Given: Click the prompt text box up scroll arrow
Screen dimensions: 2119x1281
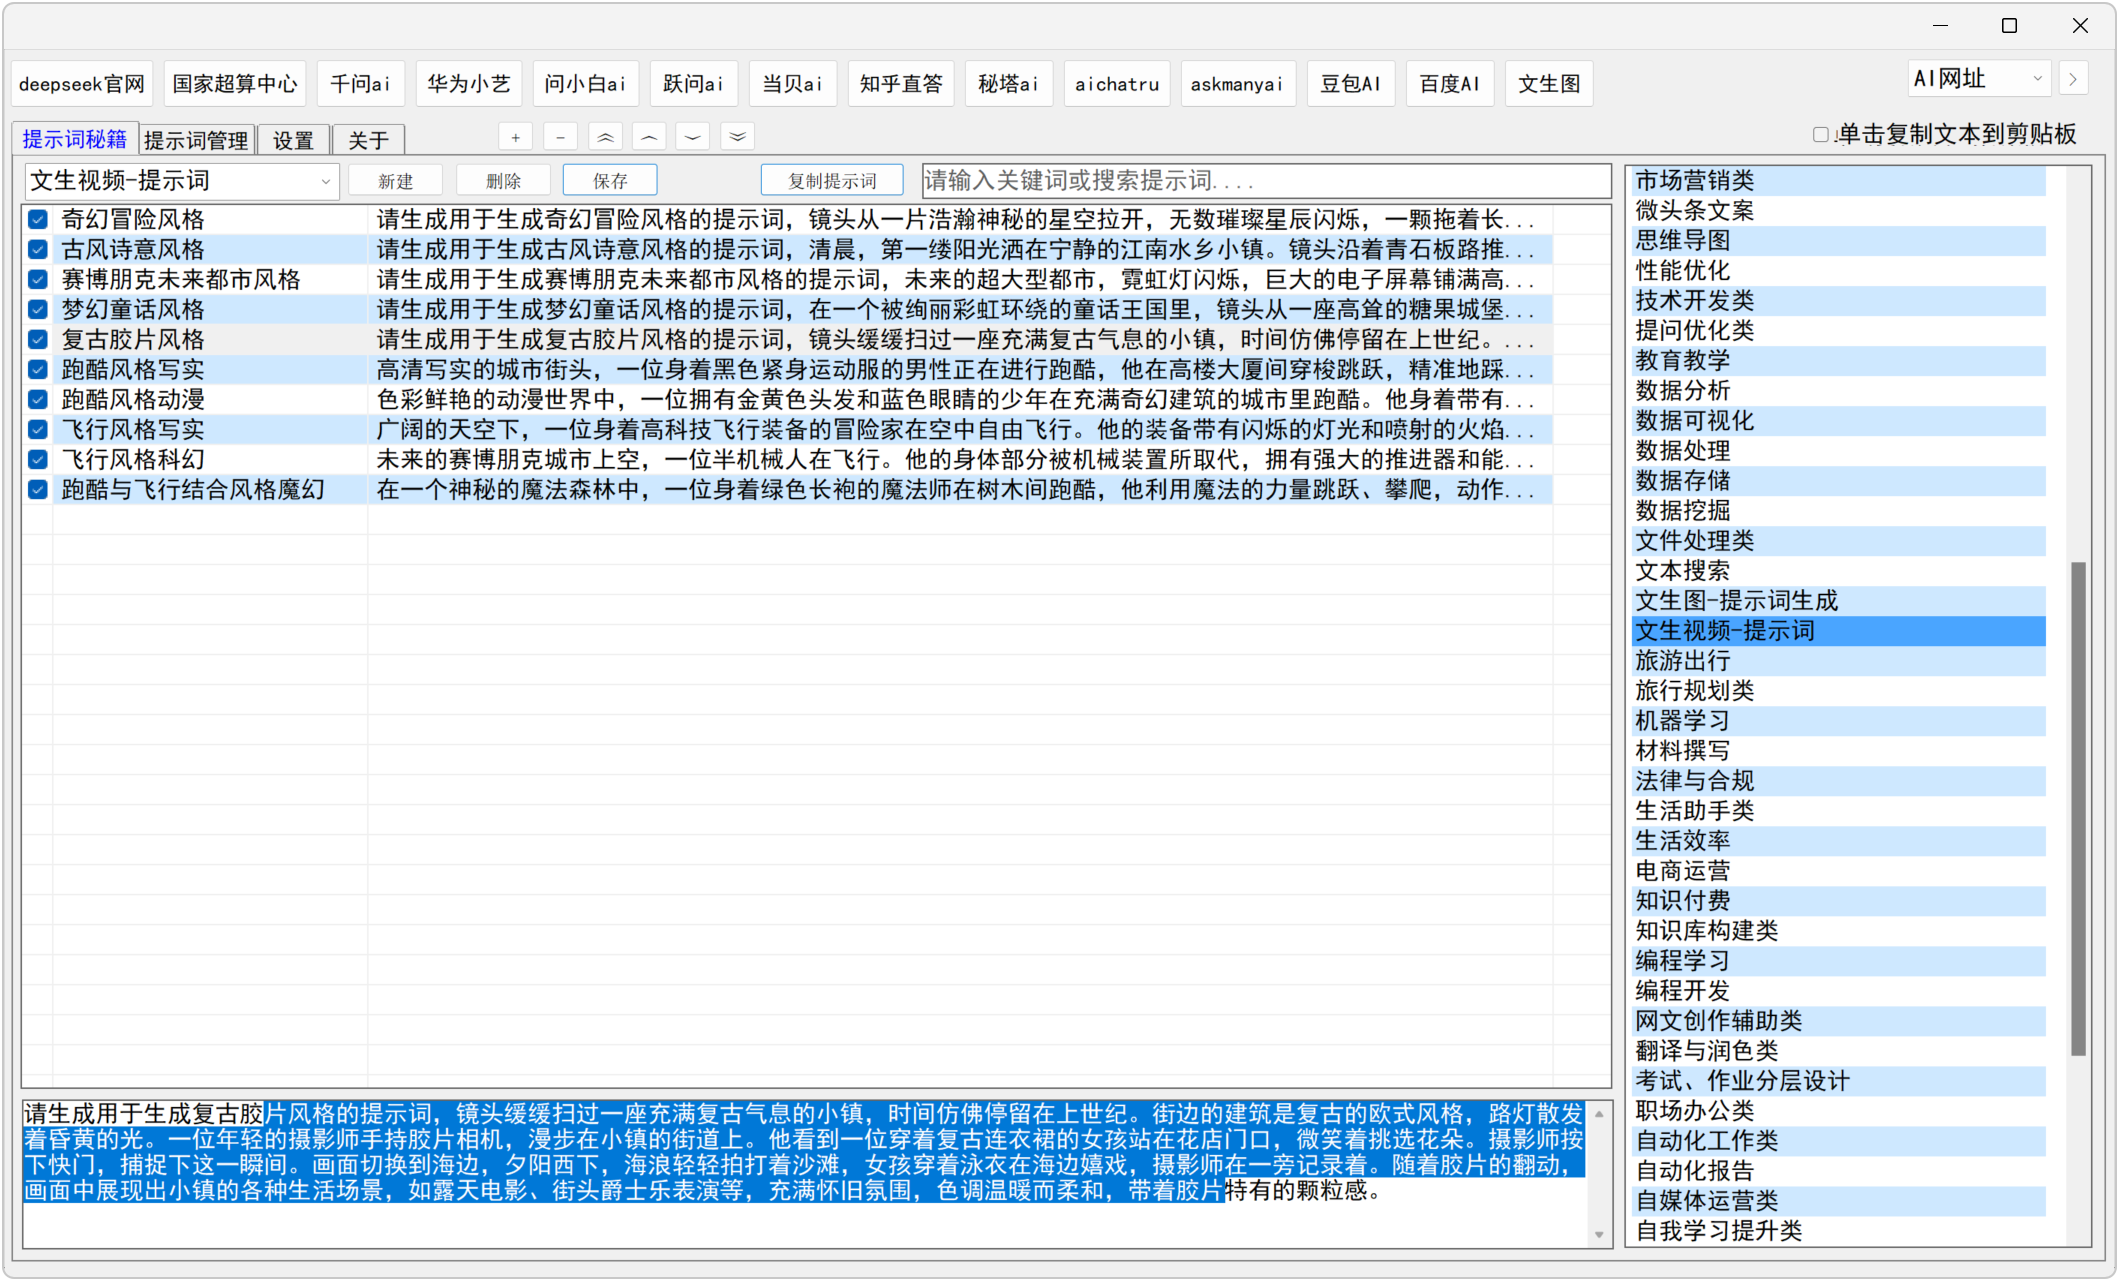Looking at the screenshot, I should tap(1599, 1113).
